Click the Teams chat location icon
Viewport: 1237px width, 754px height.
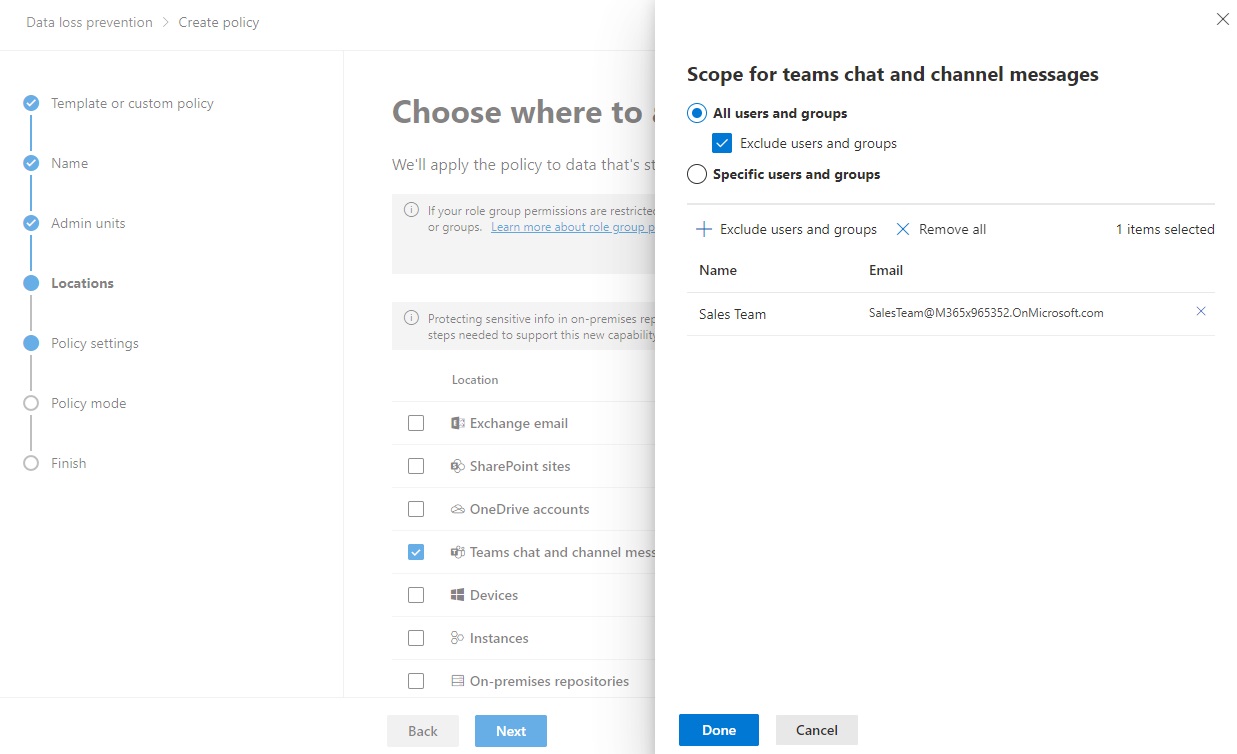(x=457, y=552)
